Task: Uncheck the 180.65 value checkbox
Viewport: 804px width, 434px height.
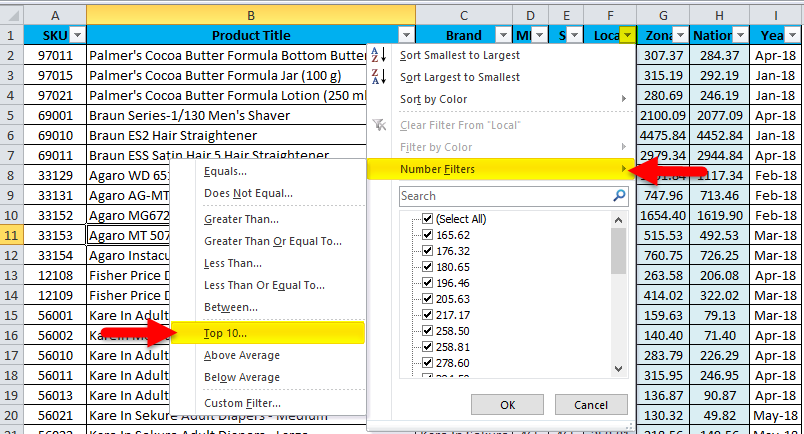Action: pyautogui.click(x=428, y=267)
